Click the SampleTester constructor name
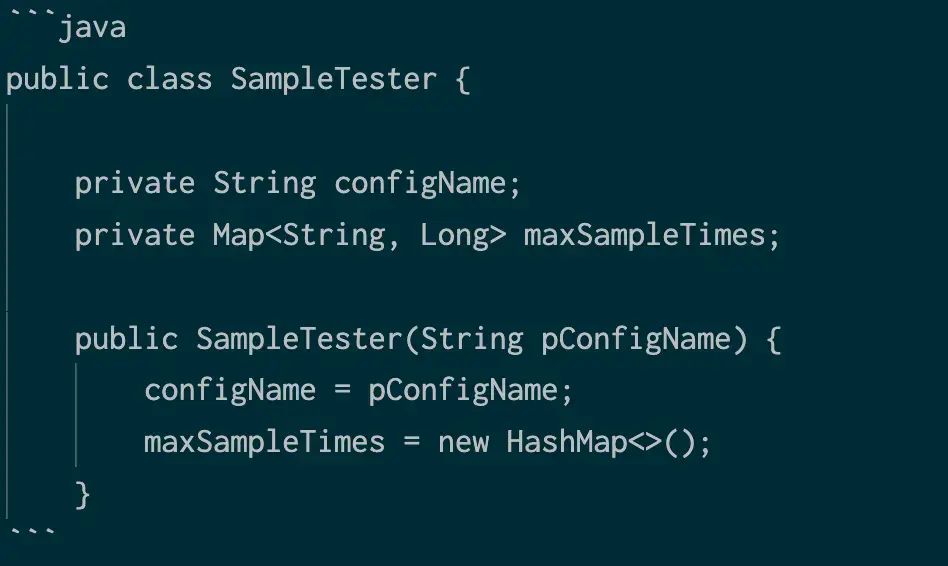Viewport: 948px width, 566px height. coord(298,339)
